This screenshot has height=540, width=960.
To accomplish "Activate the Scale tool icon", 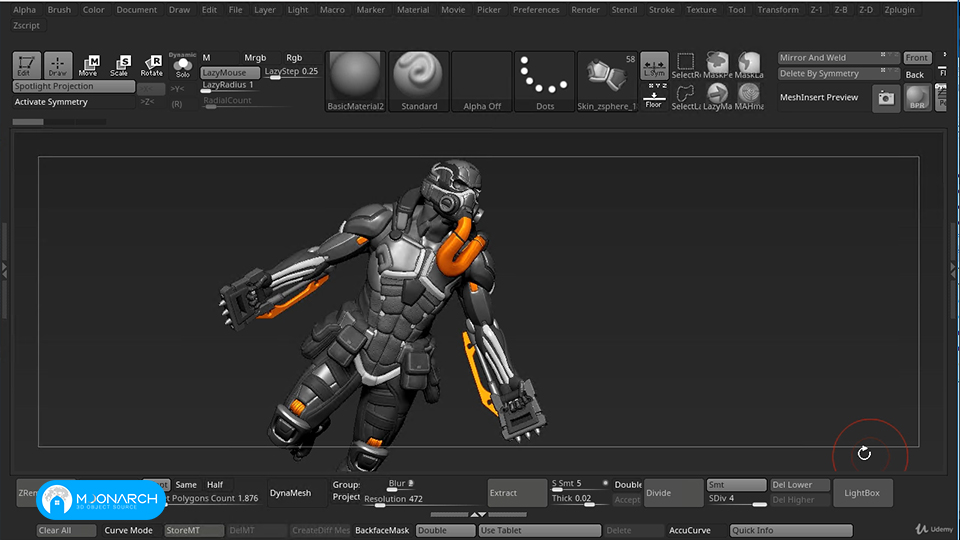I will (120, 65).
